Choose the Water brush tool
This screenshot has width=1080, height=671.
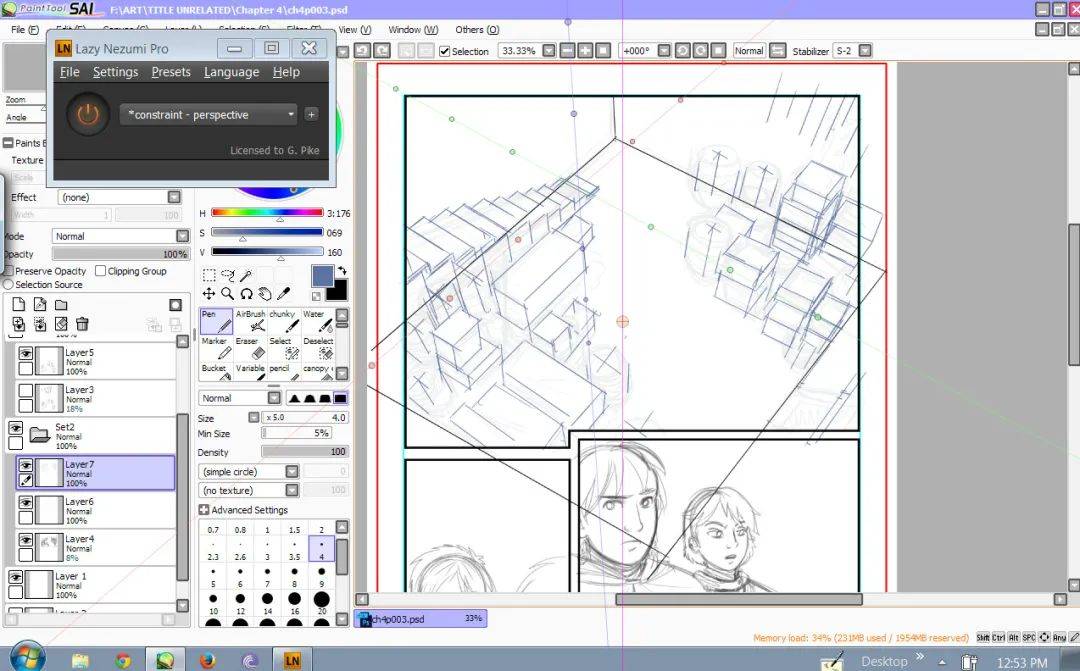pos(318,321)
